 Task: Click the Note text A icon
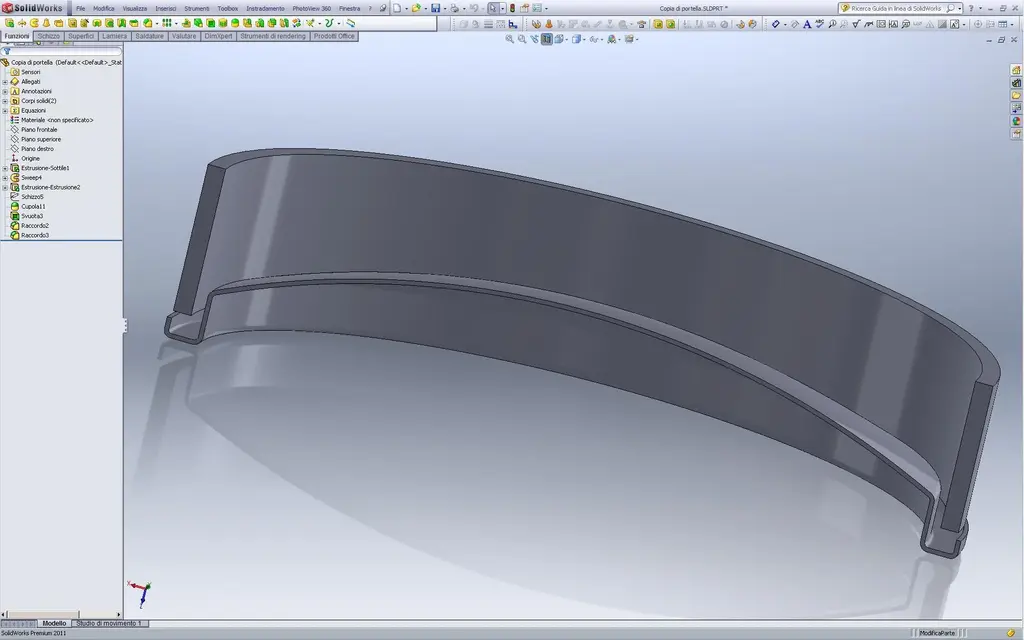[807, 24]
